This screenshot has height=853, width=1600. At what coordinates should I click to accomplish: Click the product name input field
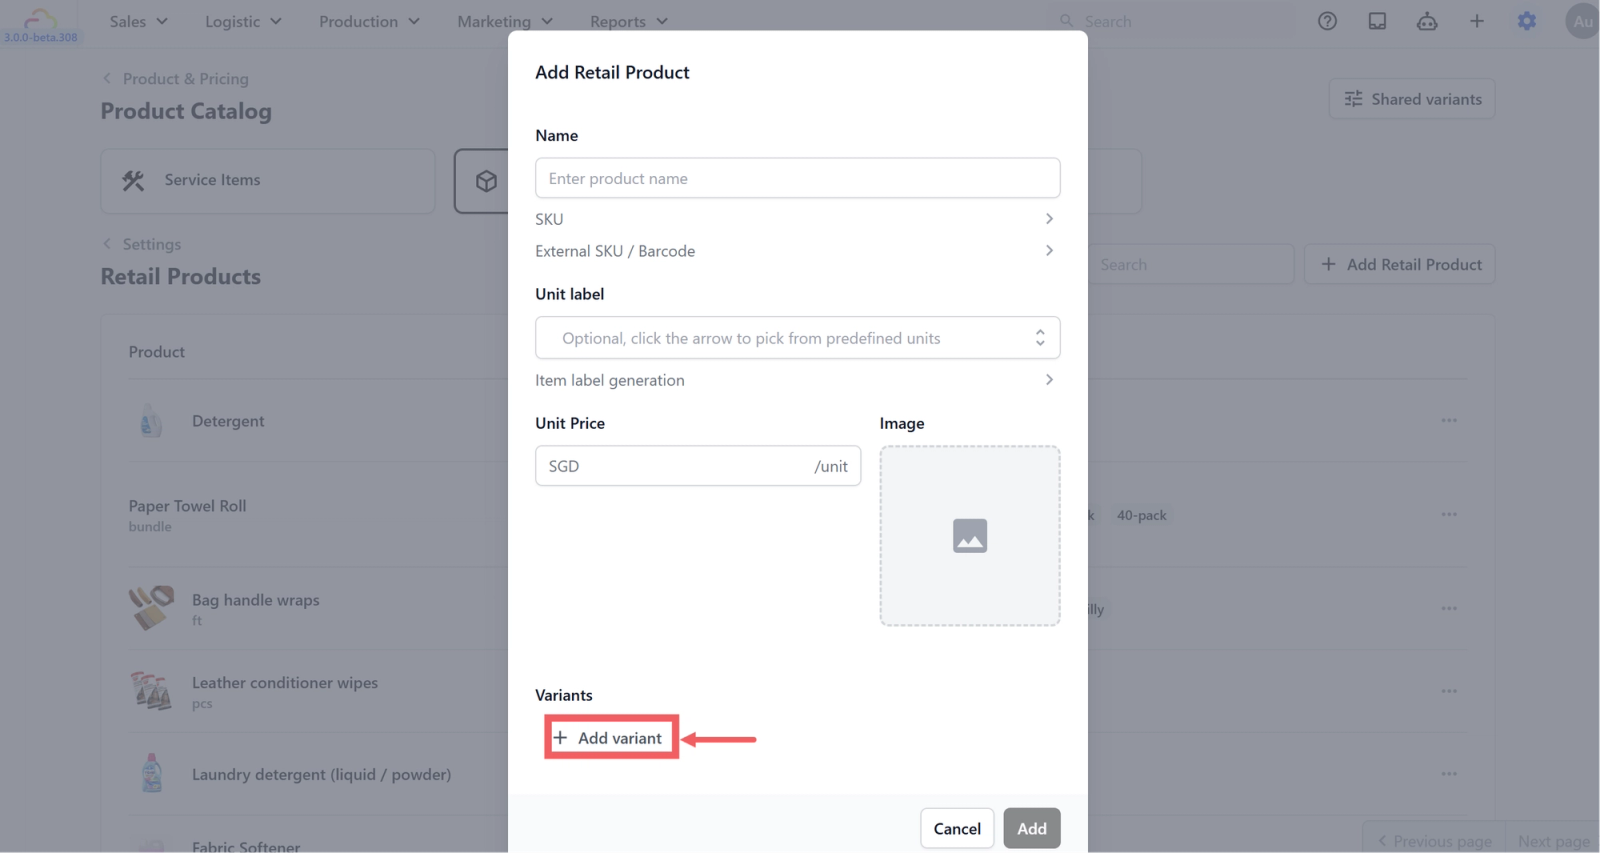797,178
